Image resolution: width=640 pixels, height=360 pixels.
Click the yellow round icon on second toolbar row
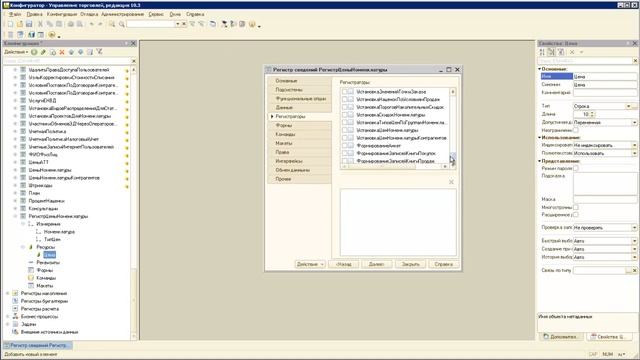pyautogui.click(x=52, y=35)
